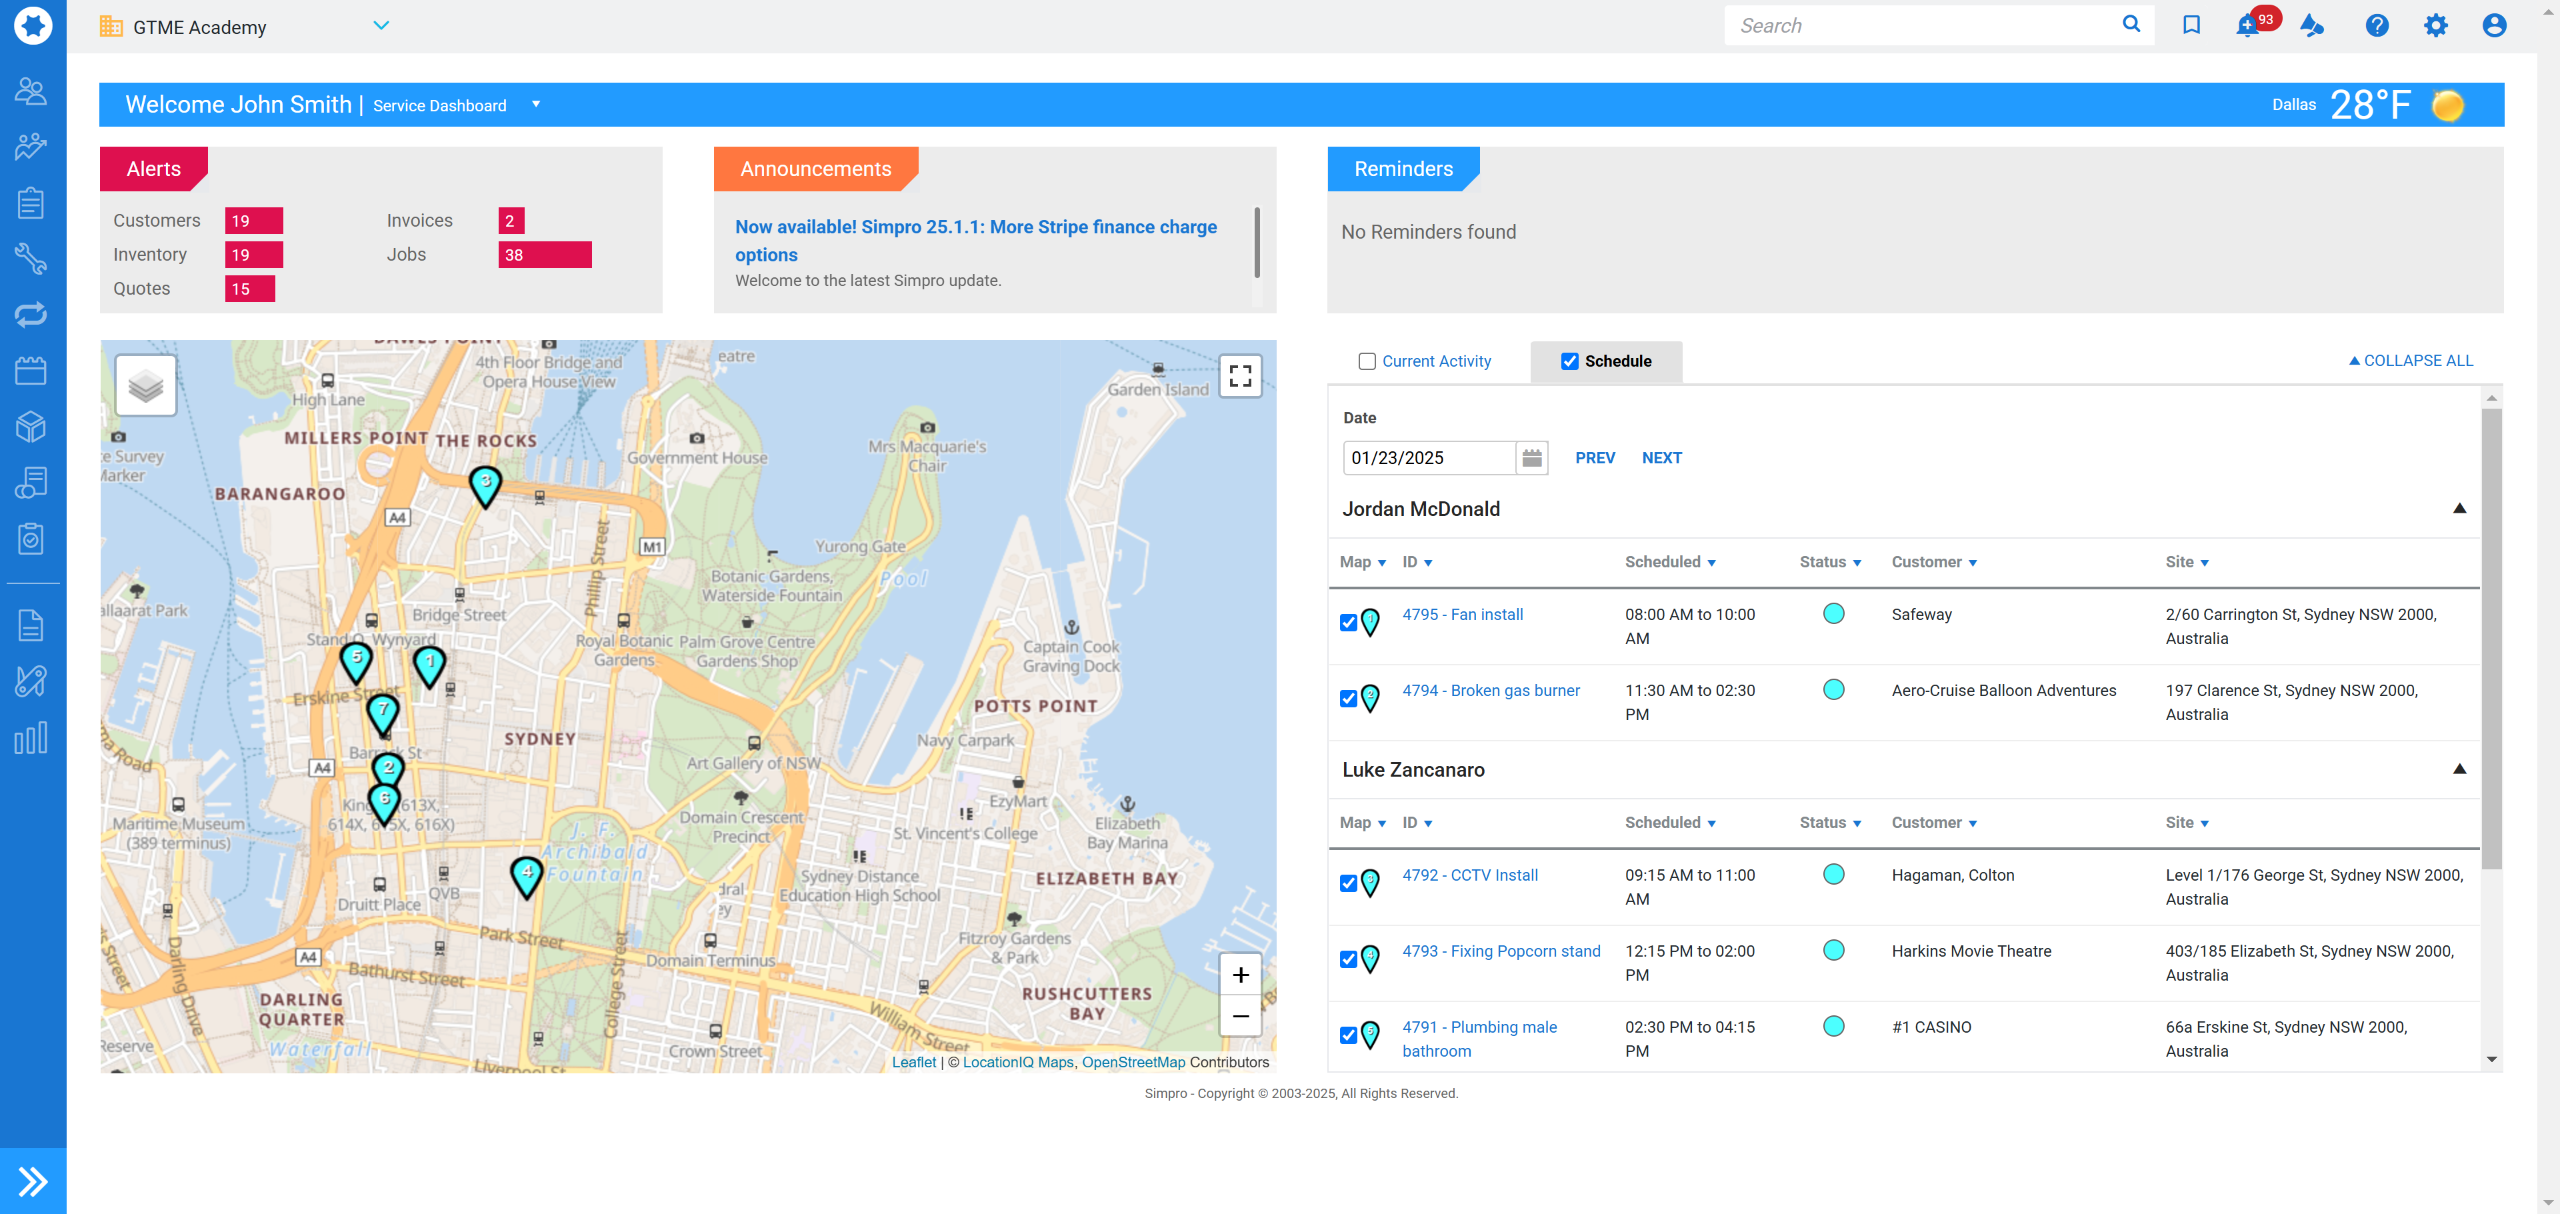This screenshot has width=2560, height=1214.
Task: Open the map layers selector icon
Action: 146,385
